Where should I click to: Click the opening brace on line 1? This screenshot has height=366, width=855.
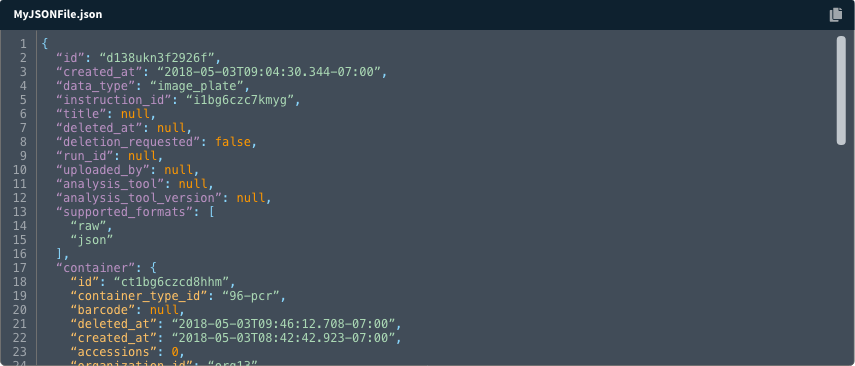coord(45,44)
